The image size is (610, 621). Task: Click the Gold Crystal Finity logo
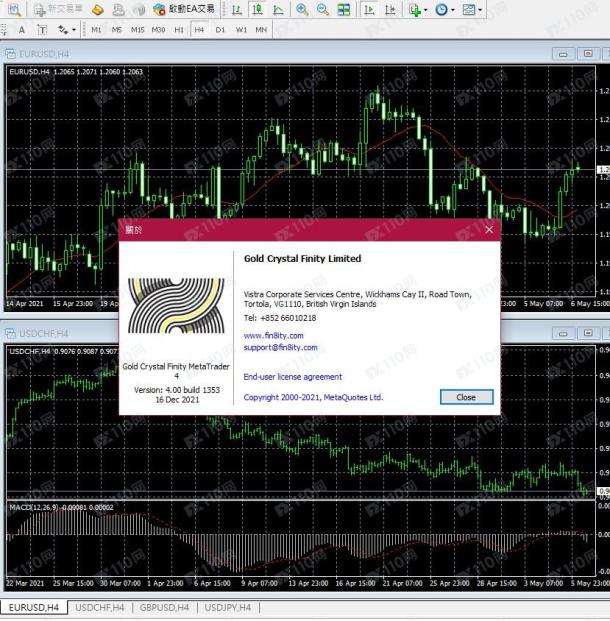(176, 306)
